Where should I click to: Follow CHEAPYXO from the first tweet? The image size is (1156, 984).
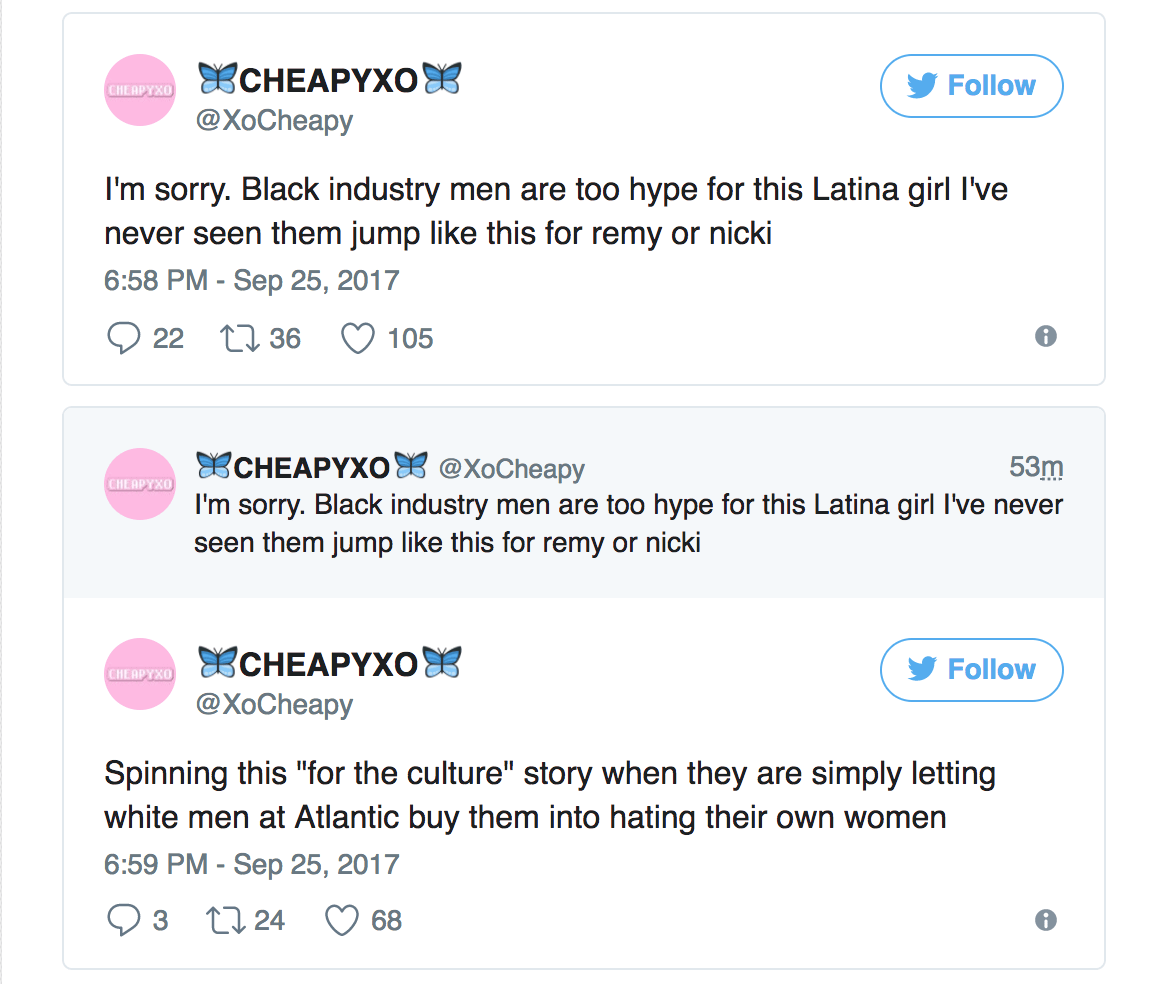(x=971, y=86)
